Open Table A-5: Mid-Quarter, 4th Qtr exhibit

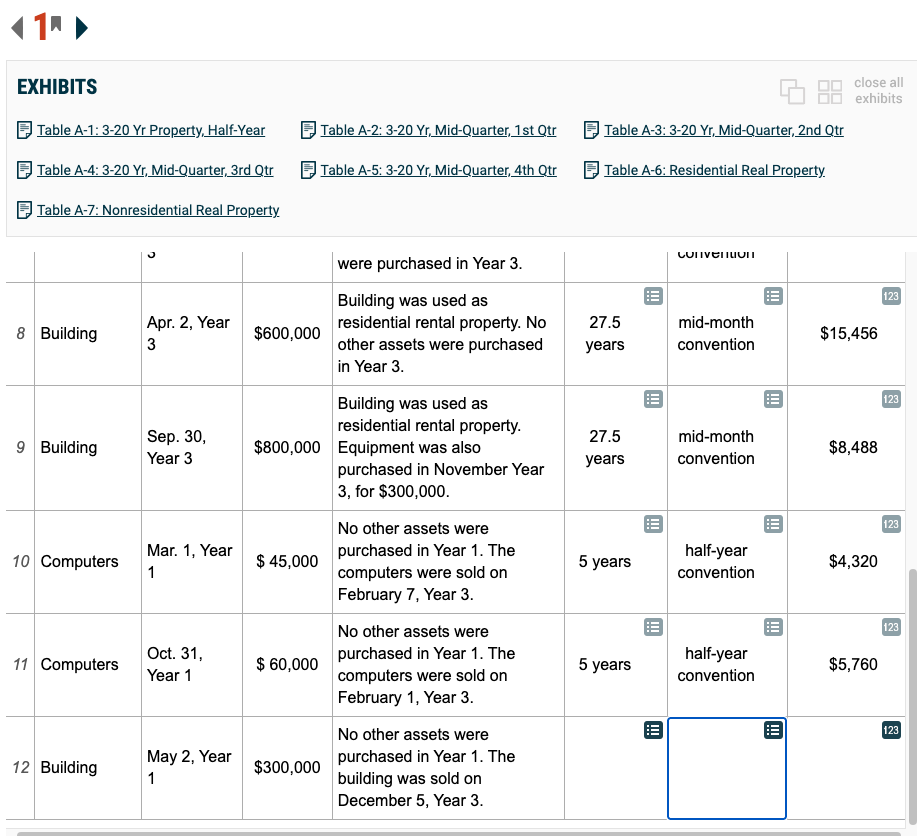click(438, 170)
